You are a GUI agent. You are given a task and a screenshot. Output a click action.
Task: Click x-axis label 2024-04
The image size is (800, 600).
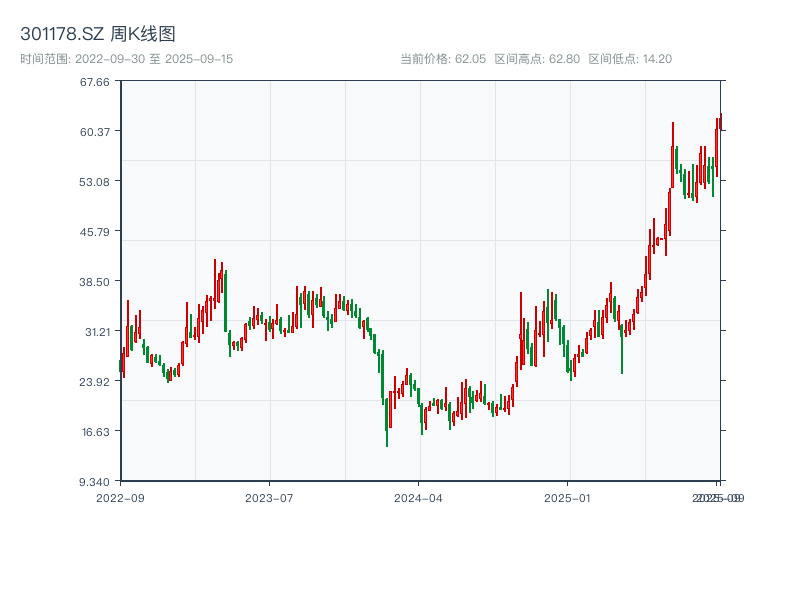click(x=418, y=498)
